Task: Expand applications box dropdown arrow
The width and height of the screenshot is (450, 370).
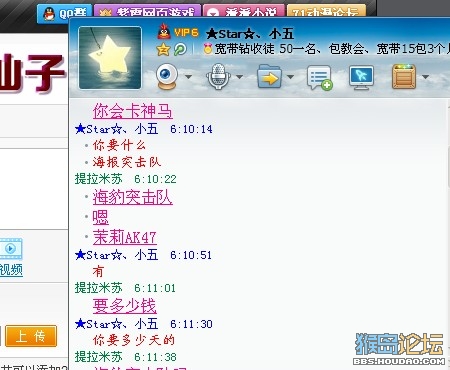Action: (425, 77)
